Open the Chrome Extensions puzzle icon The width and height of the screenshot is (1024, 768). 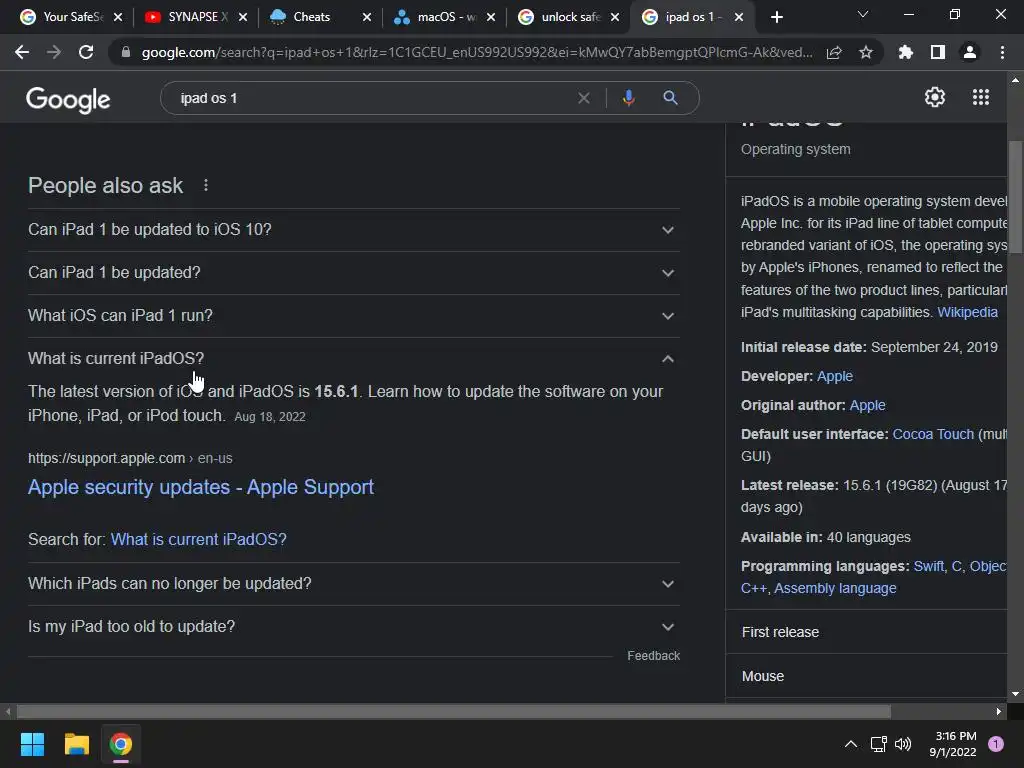click(x=906, y=52)
